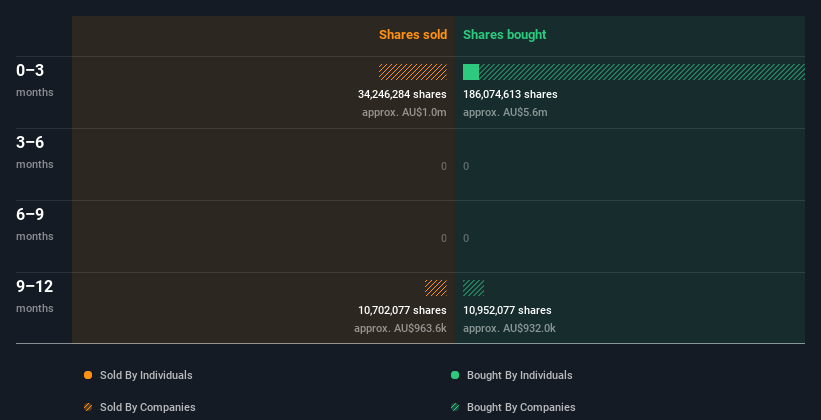Select the 0–3 months row label
The width and height of the screenshot is (821, 420).
coord(35,80)
